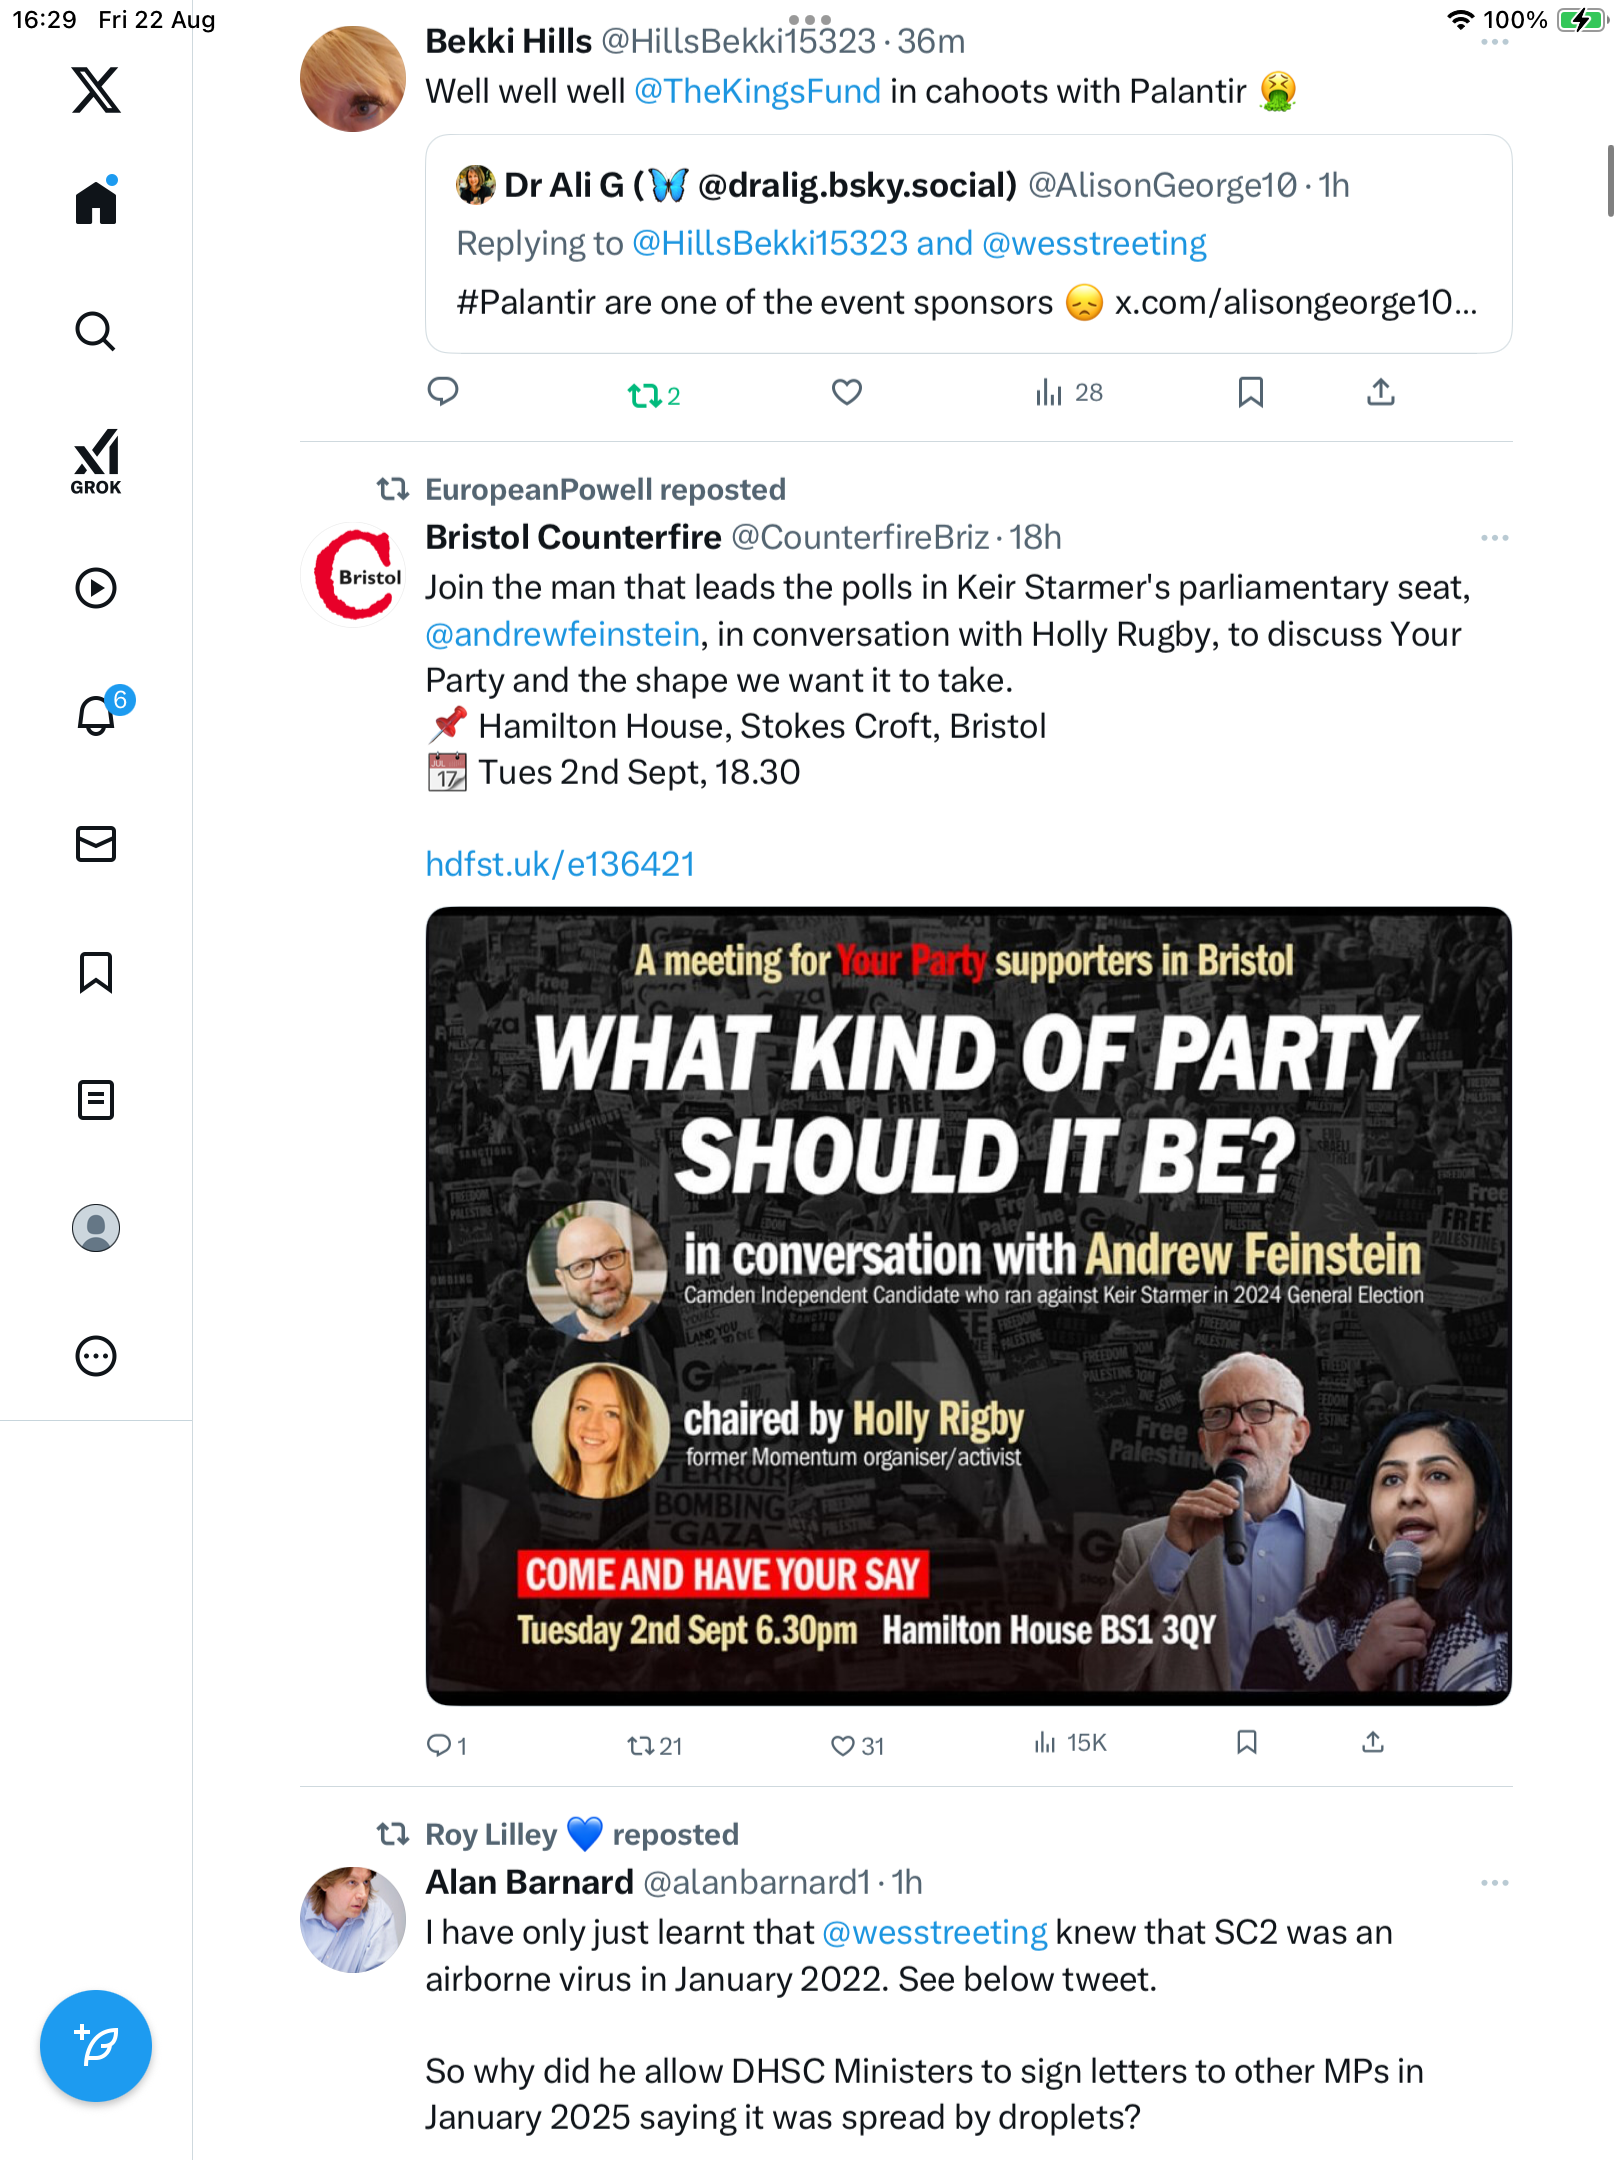Go to the Home feed
The height and width of the screenshot is (2160, 1620).
[x=96, y=203]
